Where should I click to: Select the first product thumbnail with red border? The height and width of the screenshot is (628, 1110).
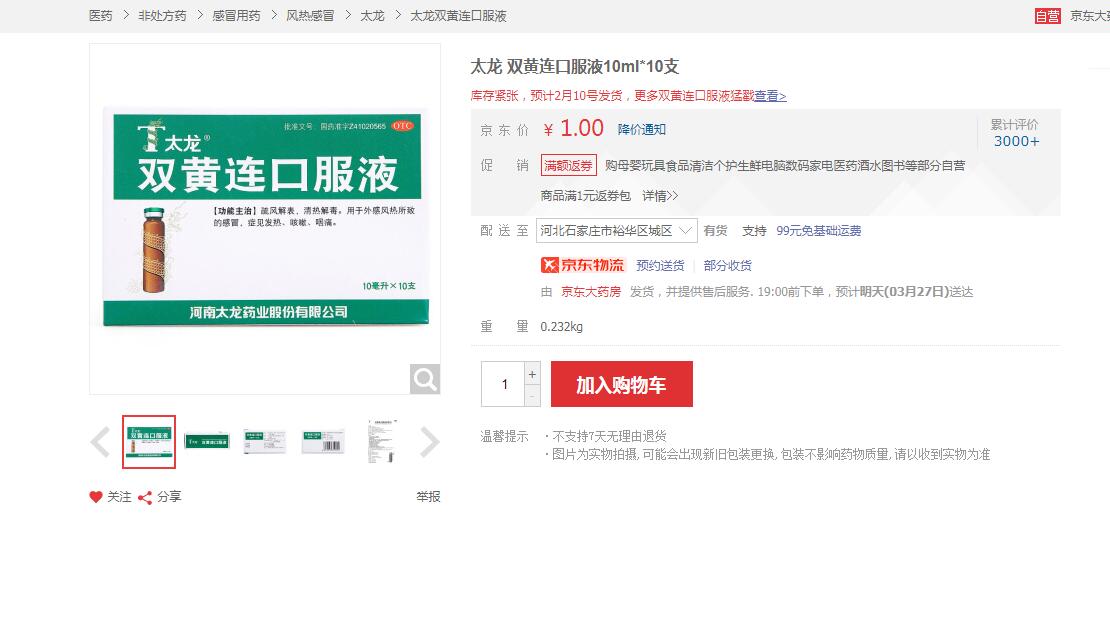click(149, 442)
